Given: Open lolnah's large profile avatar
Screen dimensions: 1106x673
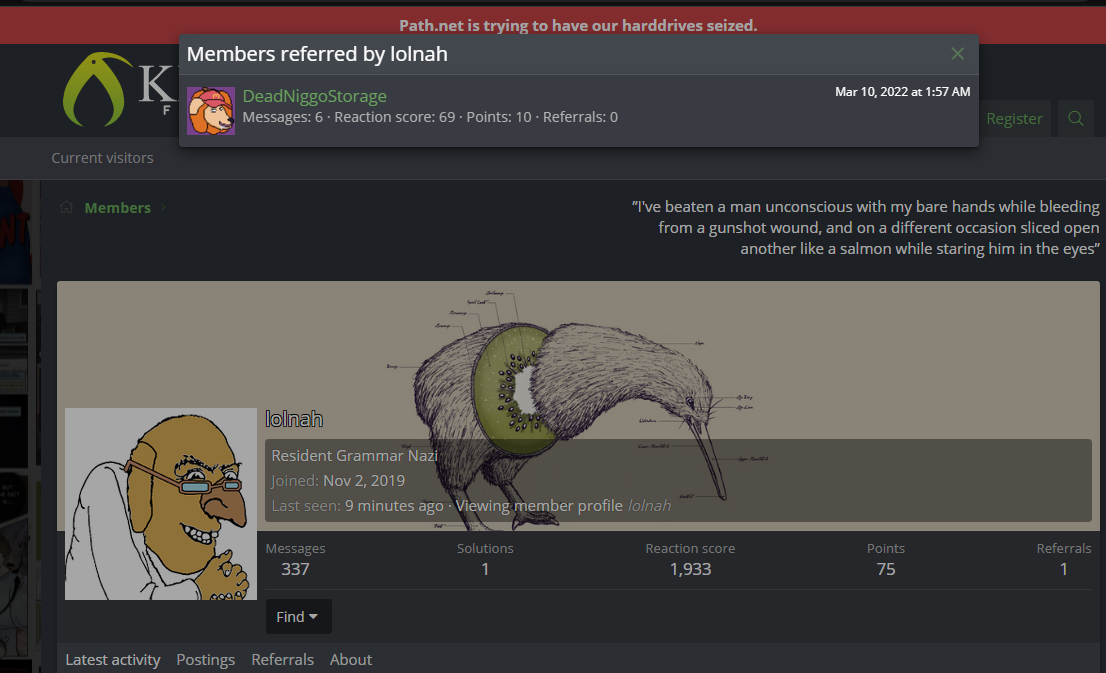Looking at the screenshot, I should (161, 504).
